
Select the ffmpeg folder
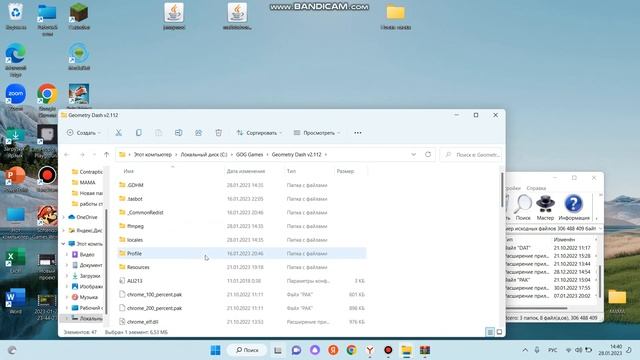[242, 226]
